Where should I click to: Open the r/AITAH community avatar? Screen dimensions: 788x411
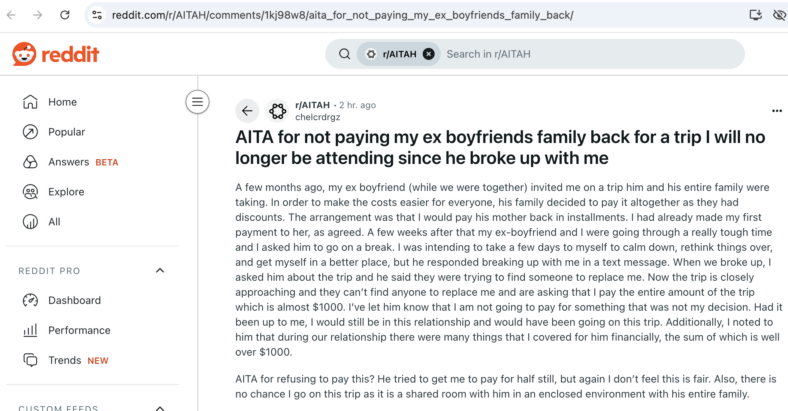coord(277,111)
